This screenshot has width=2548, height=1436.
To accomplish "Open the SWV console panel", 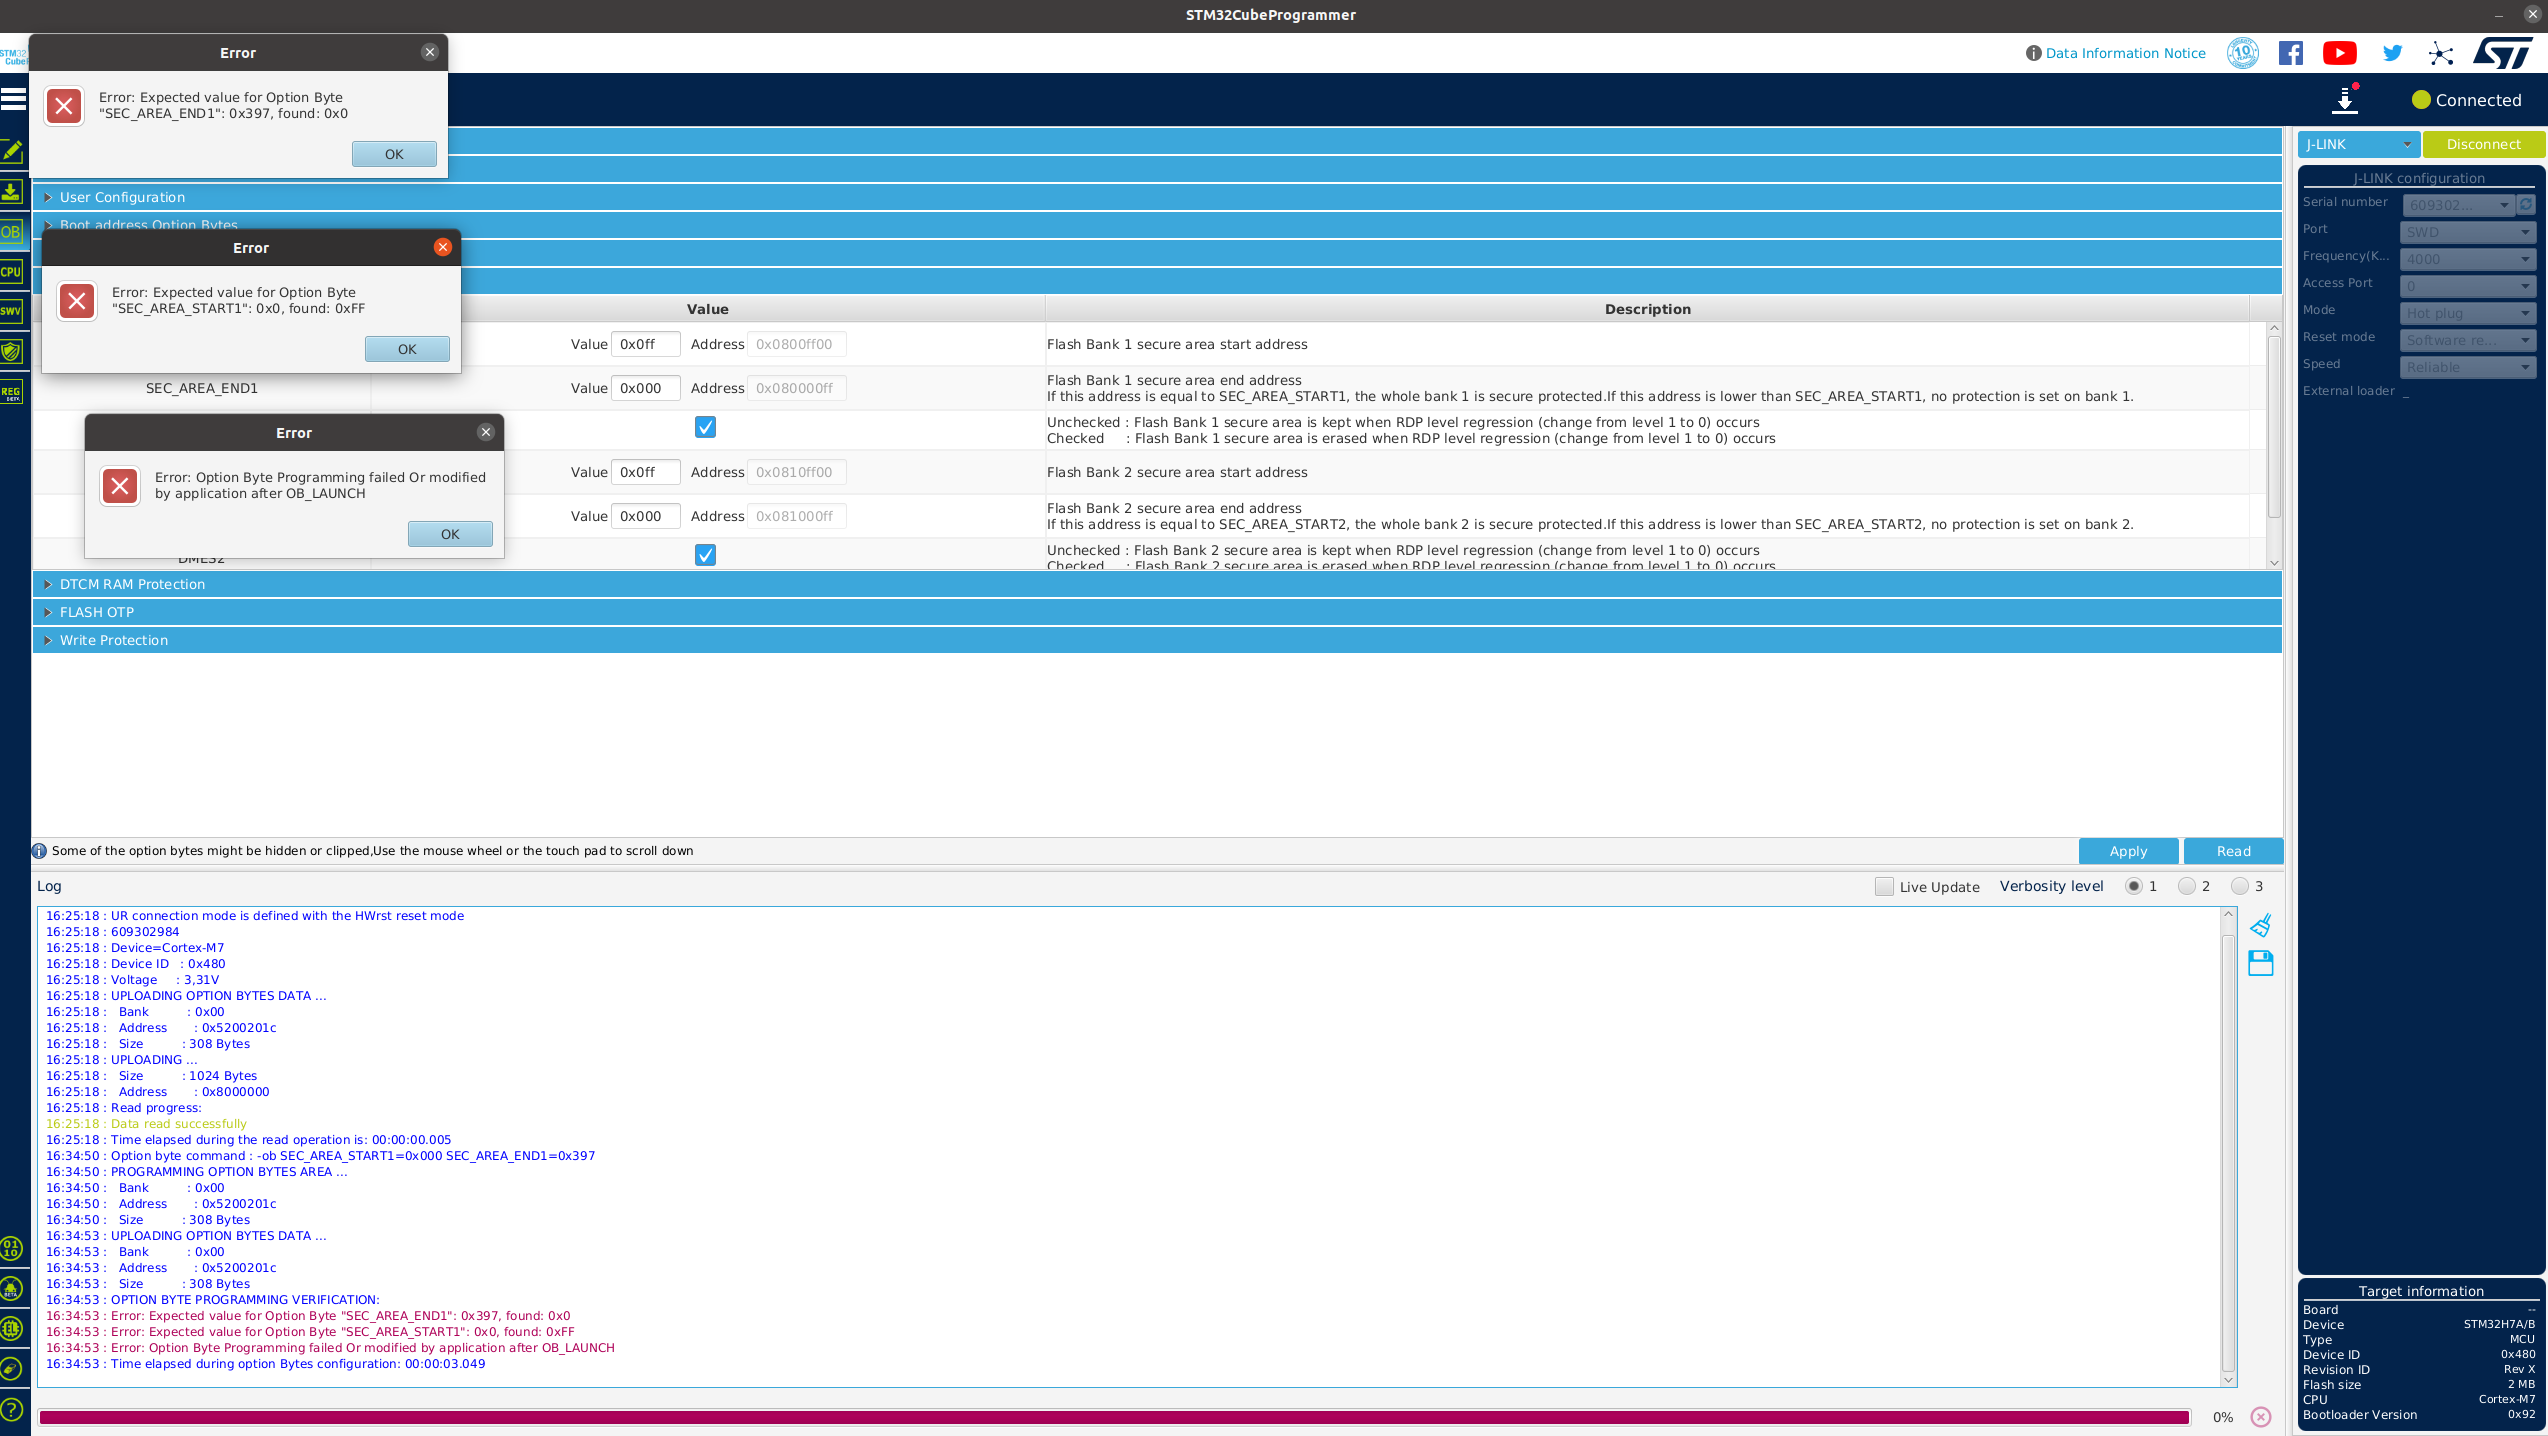I will coord(11,311).
